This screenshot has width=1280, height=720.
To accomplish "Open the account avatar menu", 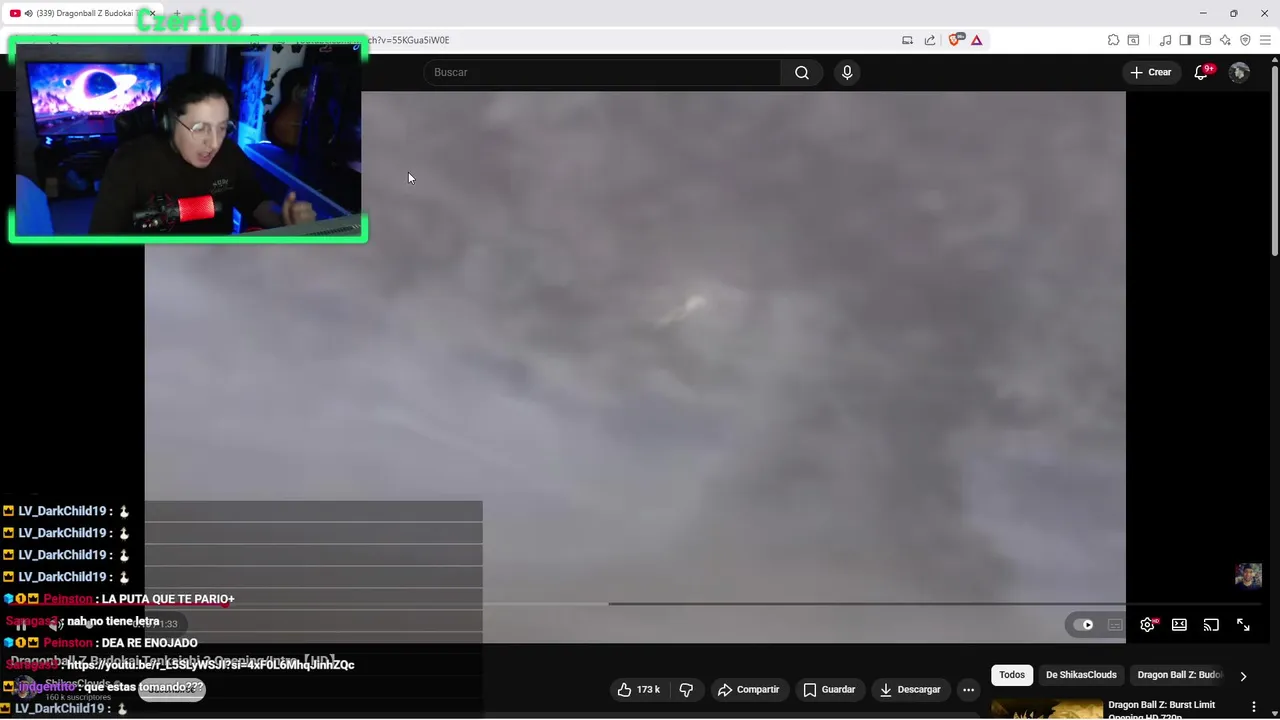I will pos(1239,72).
